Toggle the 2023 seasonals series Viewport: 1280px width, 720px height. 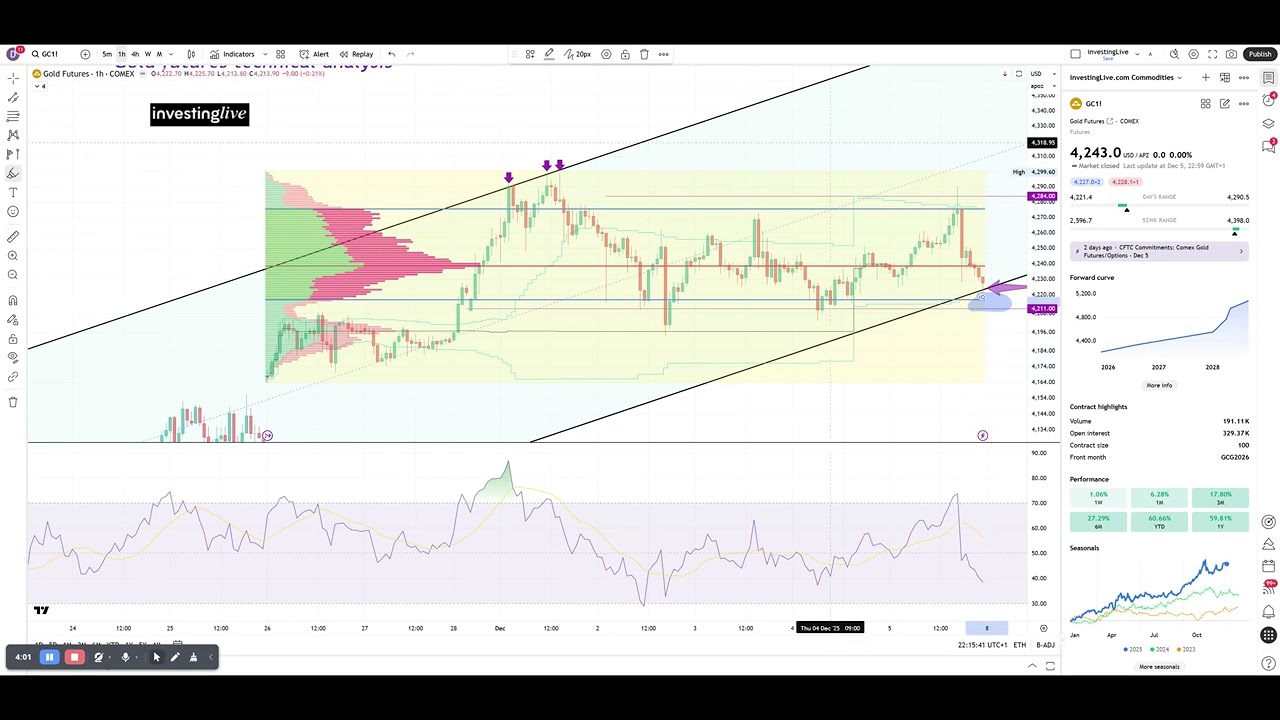point(1186,649)
